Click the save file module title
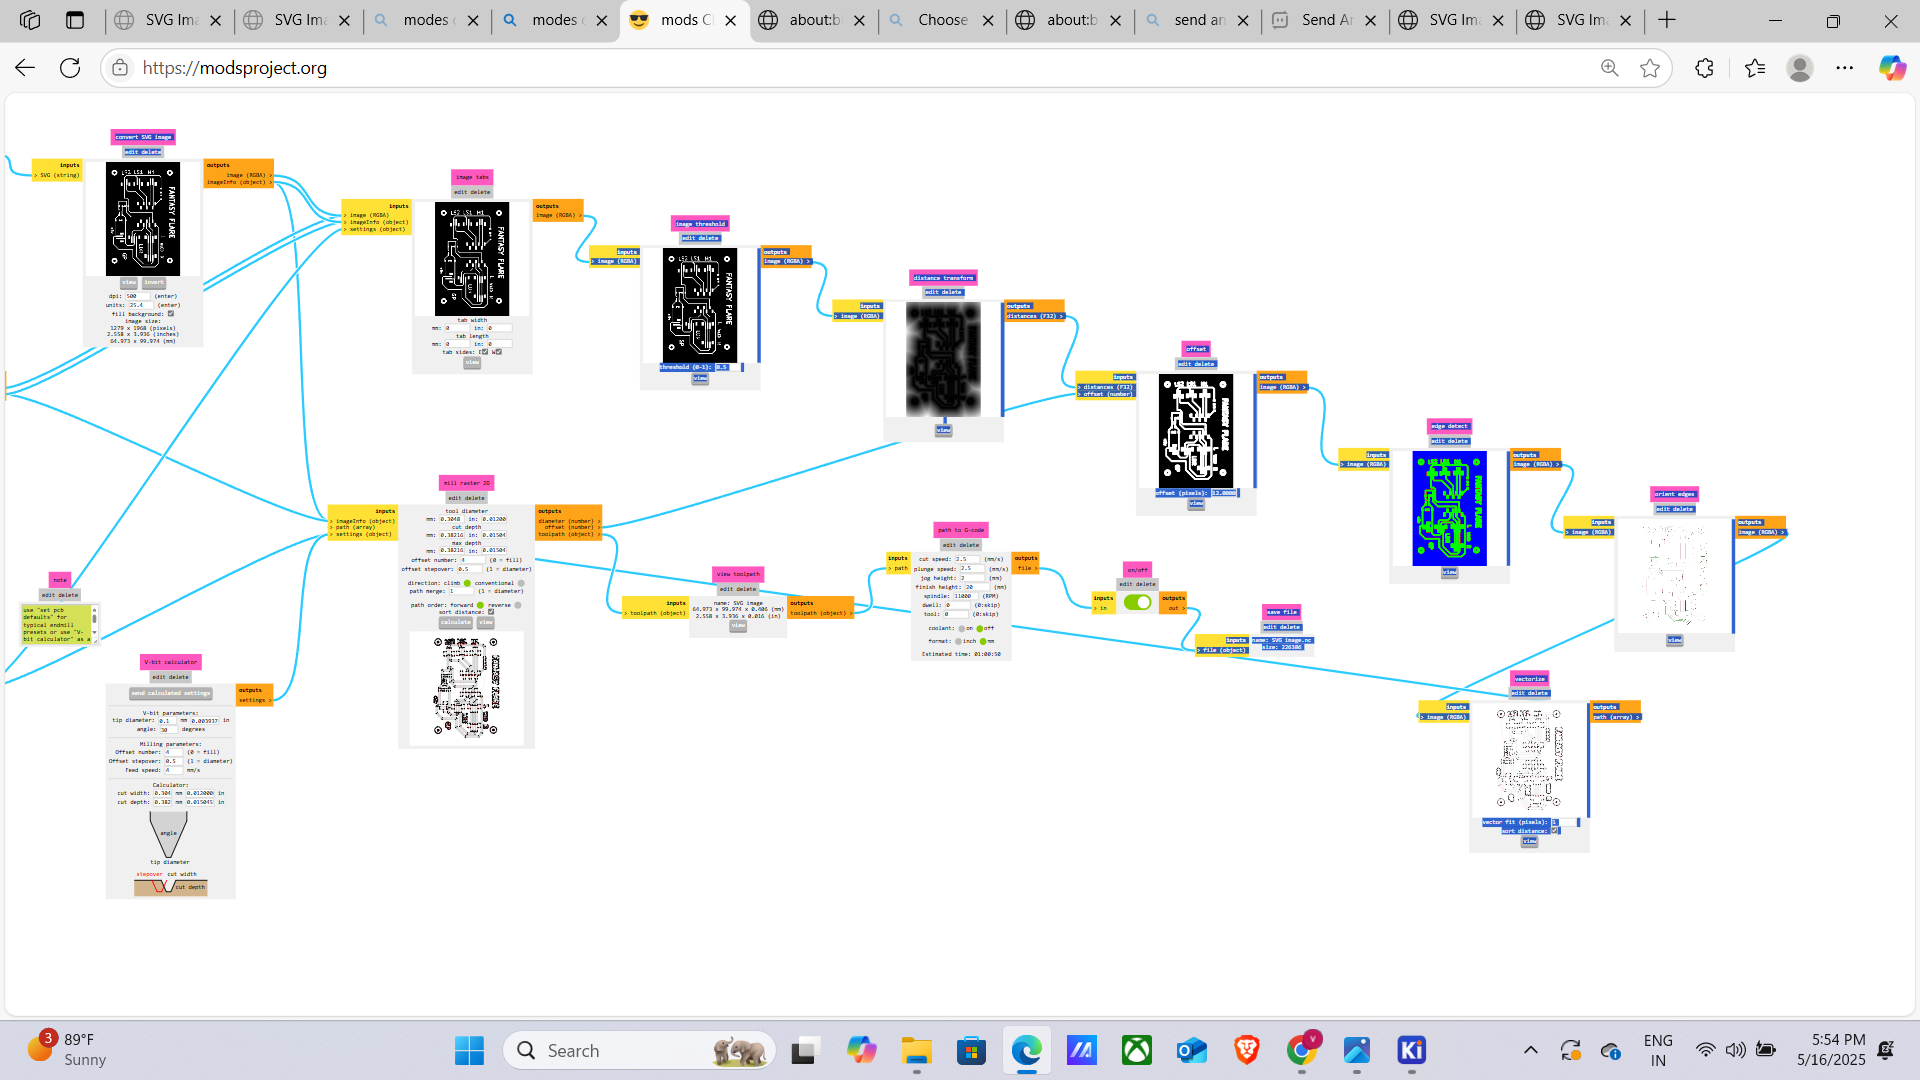The height and width of the screenshot is (1080, 1920). [x=1281, y=612]
